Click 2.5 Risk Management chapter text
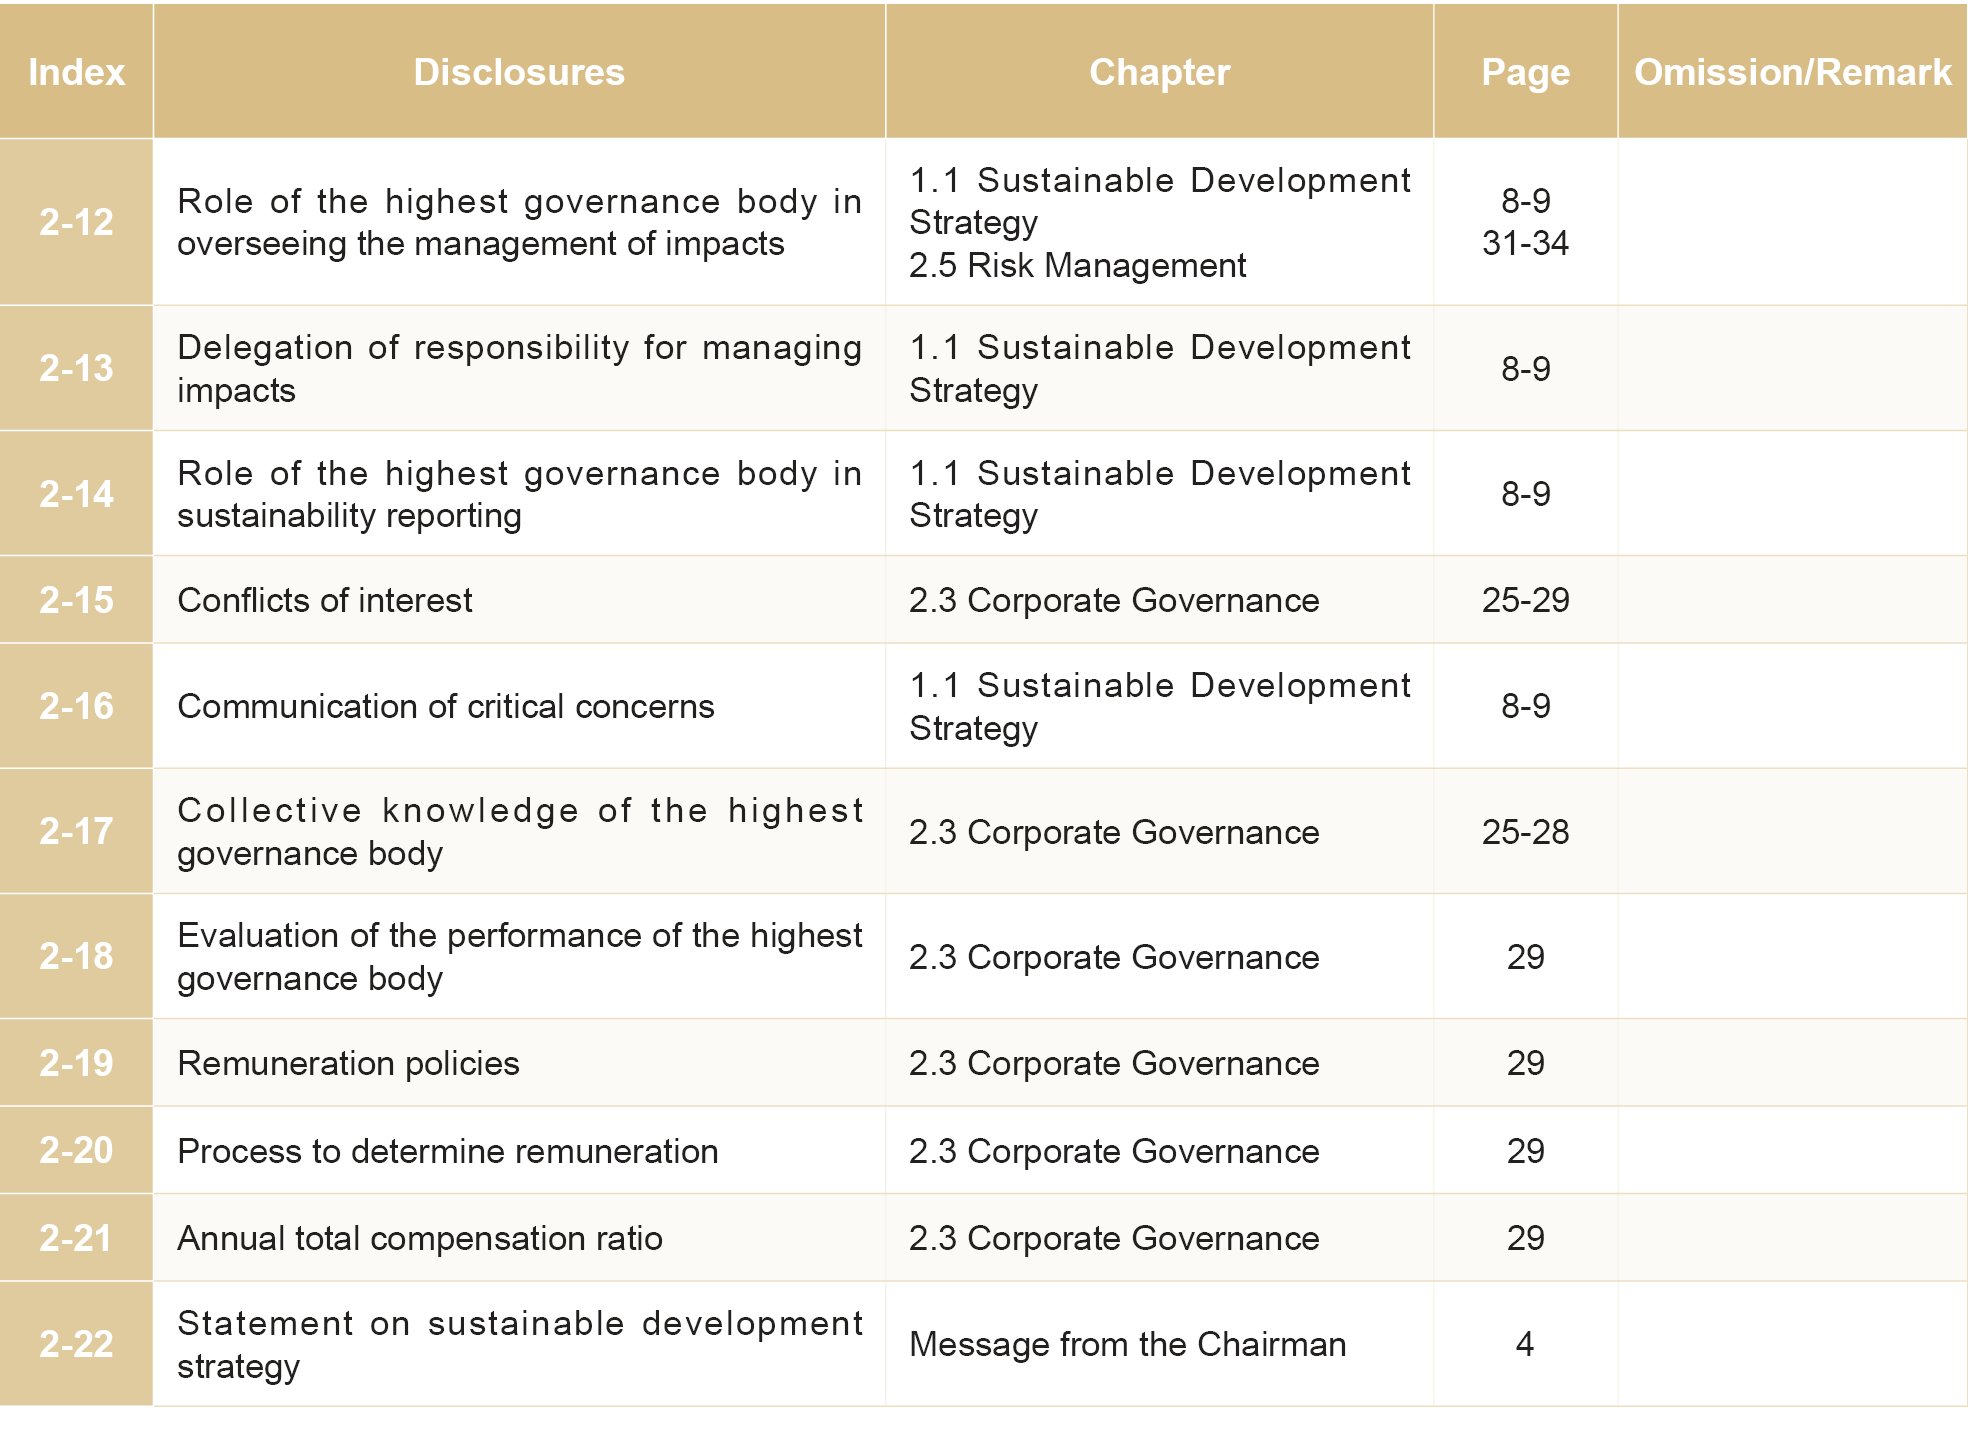 pos(1077,265)
